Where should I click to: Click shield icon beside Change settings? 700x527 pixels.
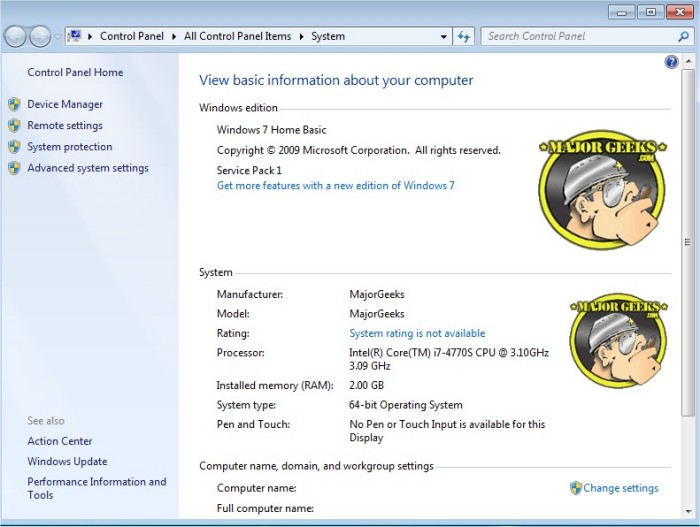tap(575, 488)
